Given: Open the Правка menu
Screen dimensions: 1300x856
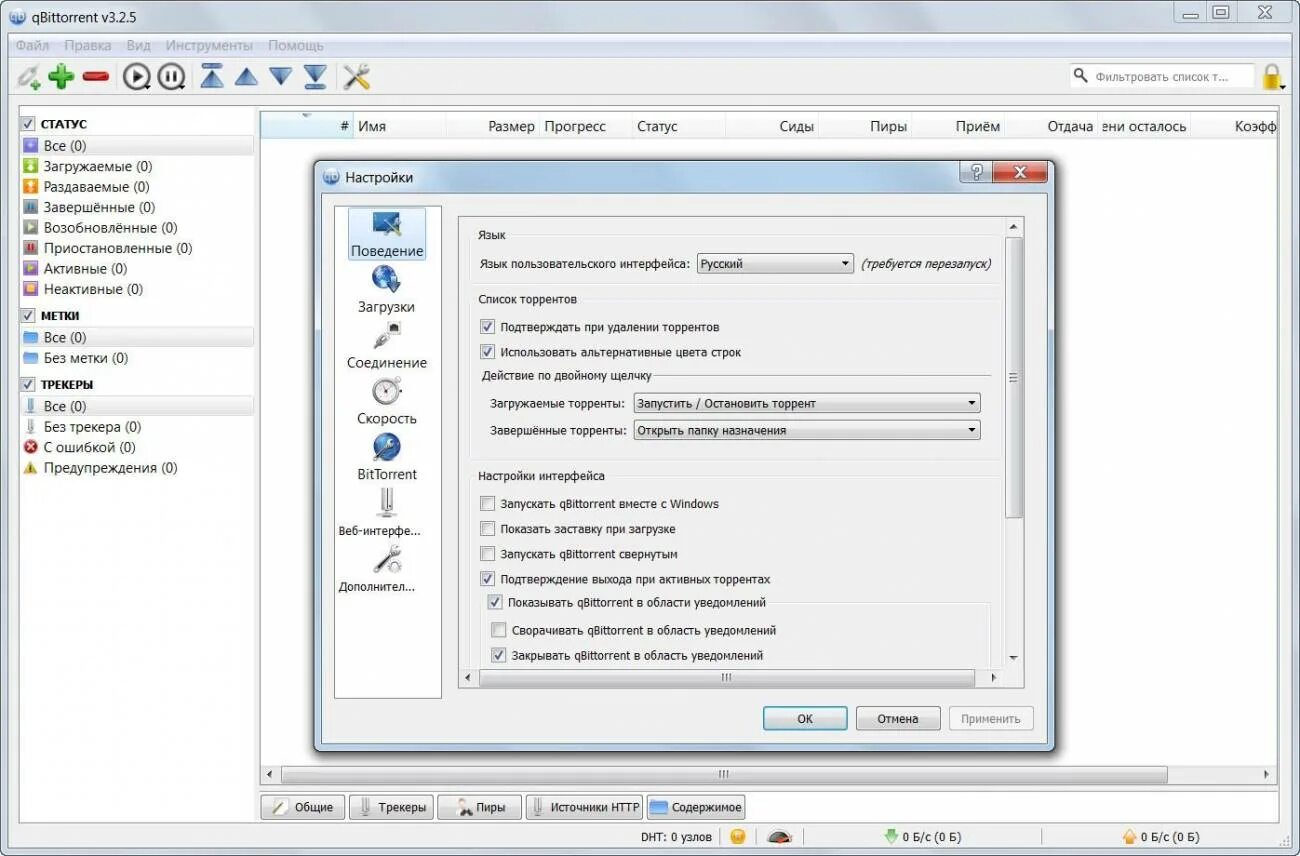Looking at the screenshot, I should coord(88,45).
